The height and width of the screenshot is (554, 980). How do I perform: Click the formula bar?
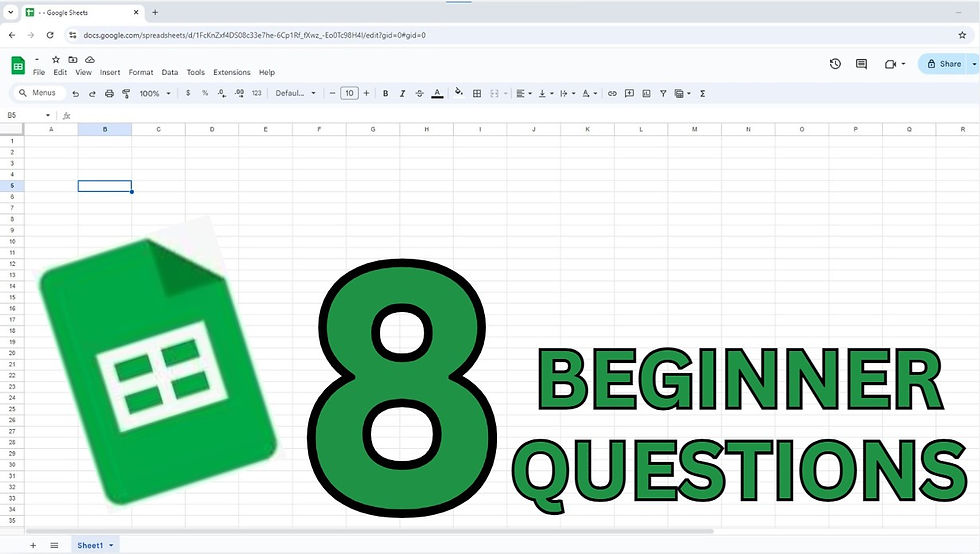coord(525,115)
